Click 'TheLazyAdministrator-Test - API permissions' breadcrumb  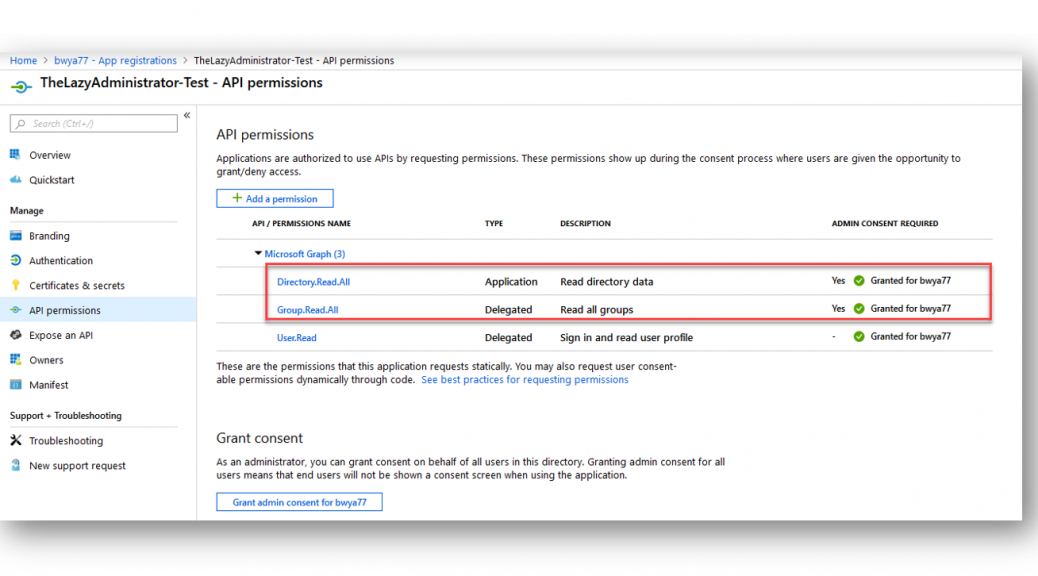pyautogui.click(x=294, y=60)
